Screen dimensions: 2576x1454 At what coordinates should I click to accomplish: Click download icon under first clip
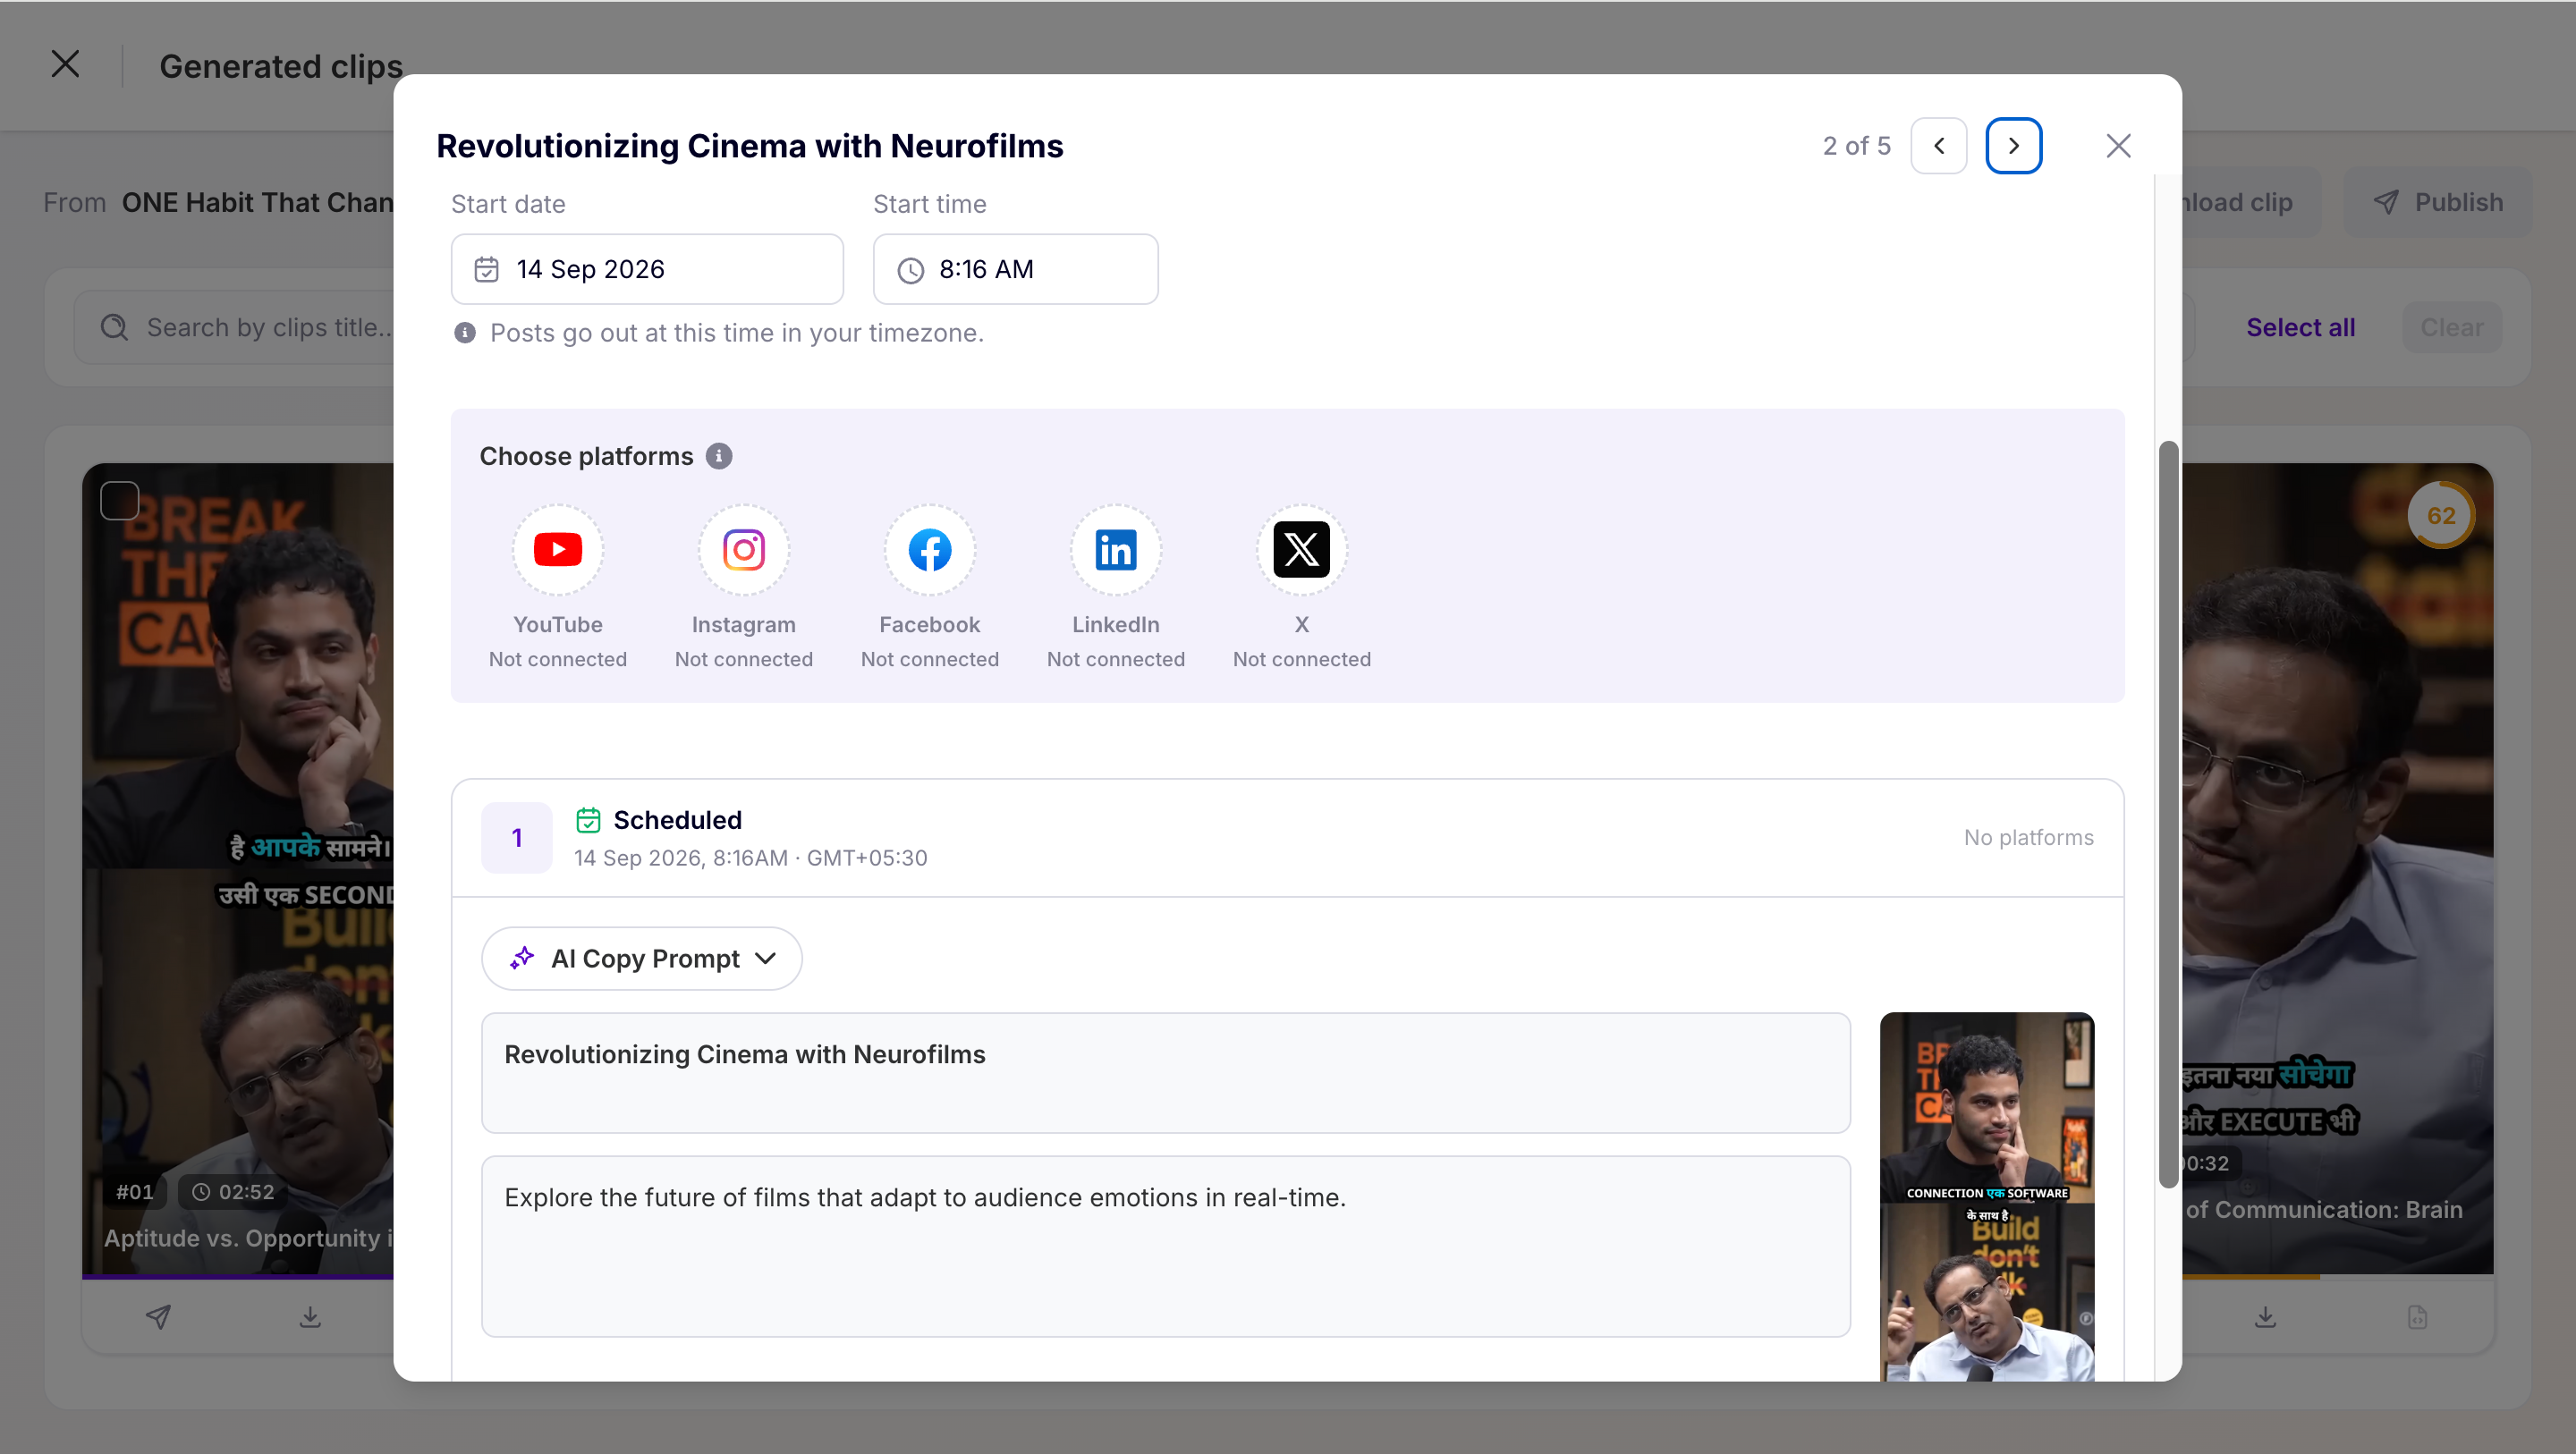coord(310,1316)
